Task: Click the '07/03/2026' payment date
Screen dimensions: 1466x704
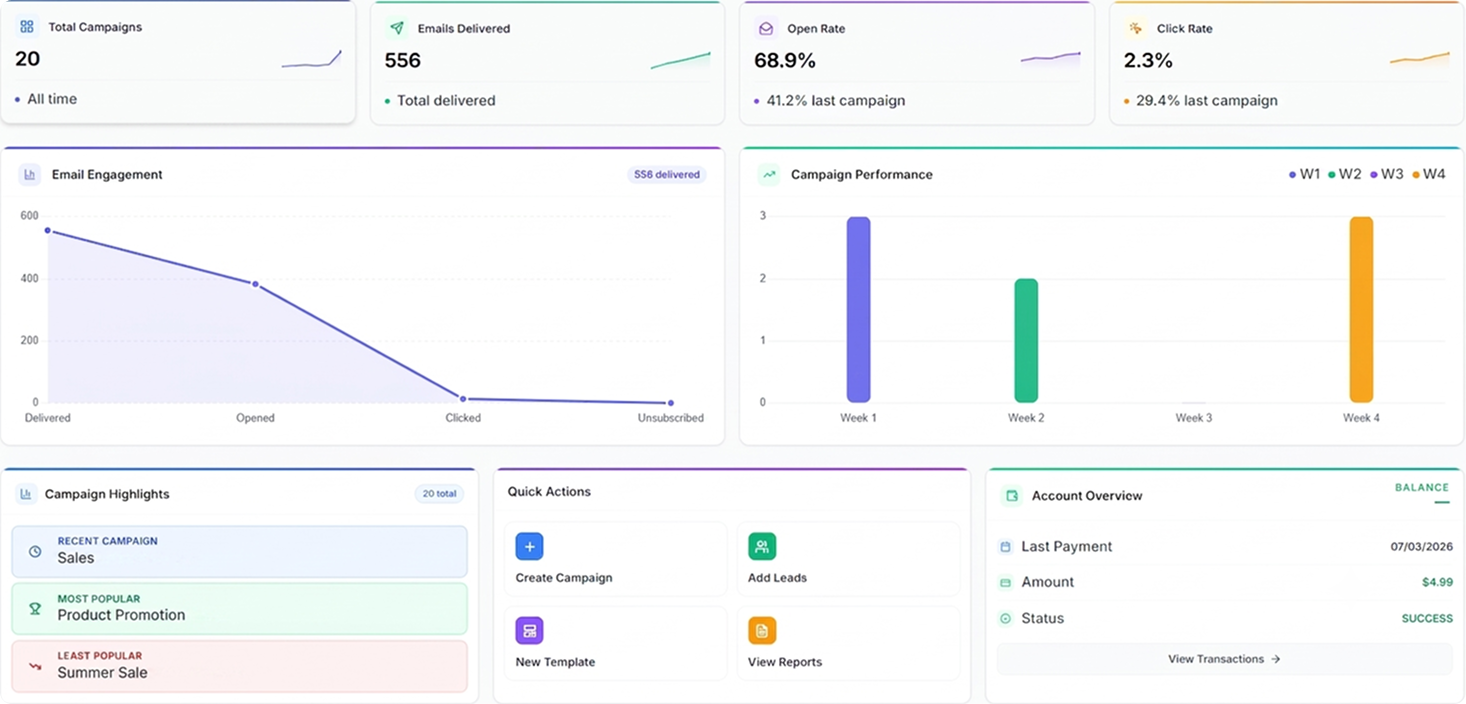Action: pos(1422,547)
